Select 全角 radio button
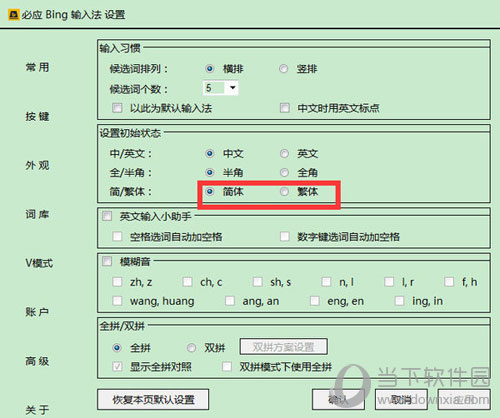Screen dimensions: 500x418 coord(284,173)
